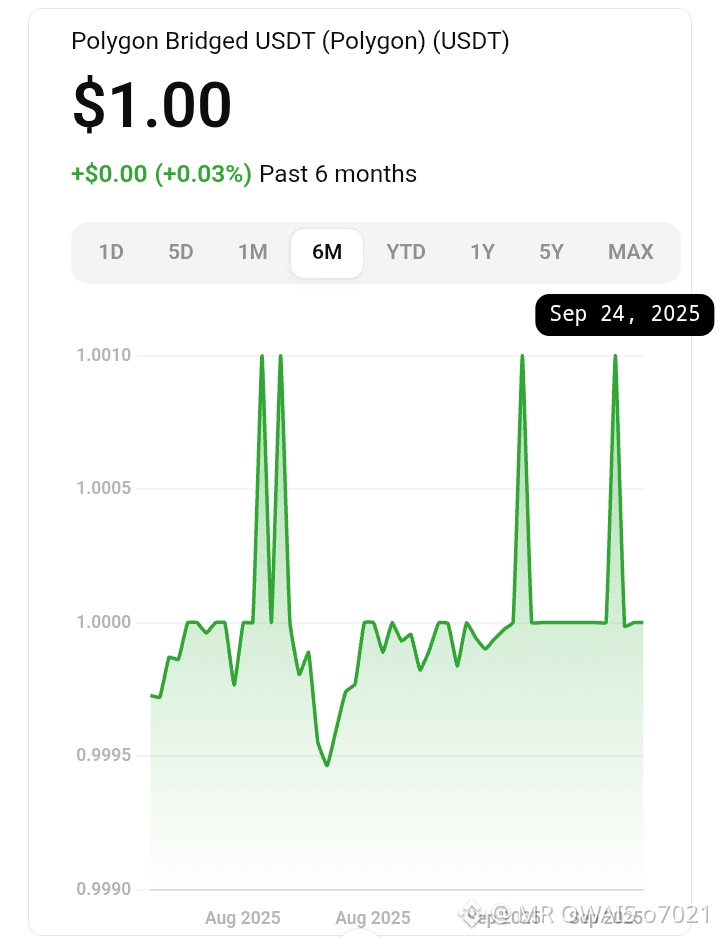Switch to the YTD view

point(406,252)
